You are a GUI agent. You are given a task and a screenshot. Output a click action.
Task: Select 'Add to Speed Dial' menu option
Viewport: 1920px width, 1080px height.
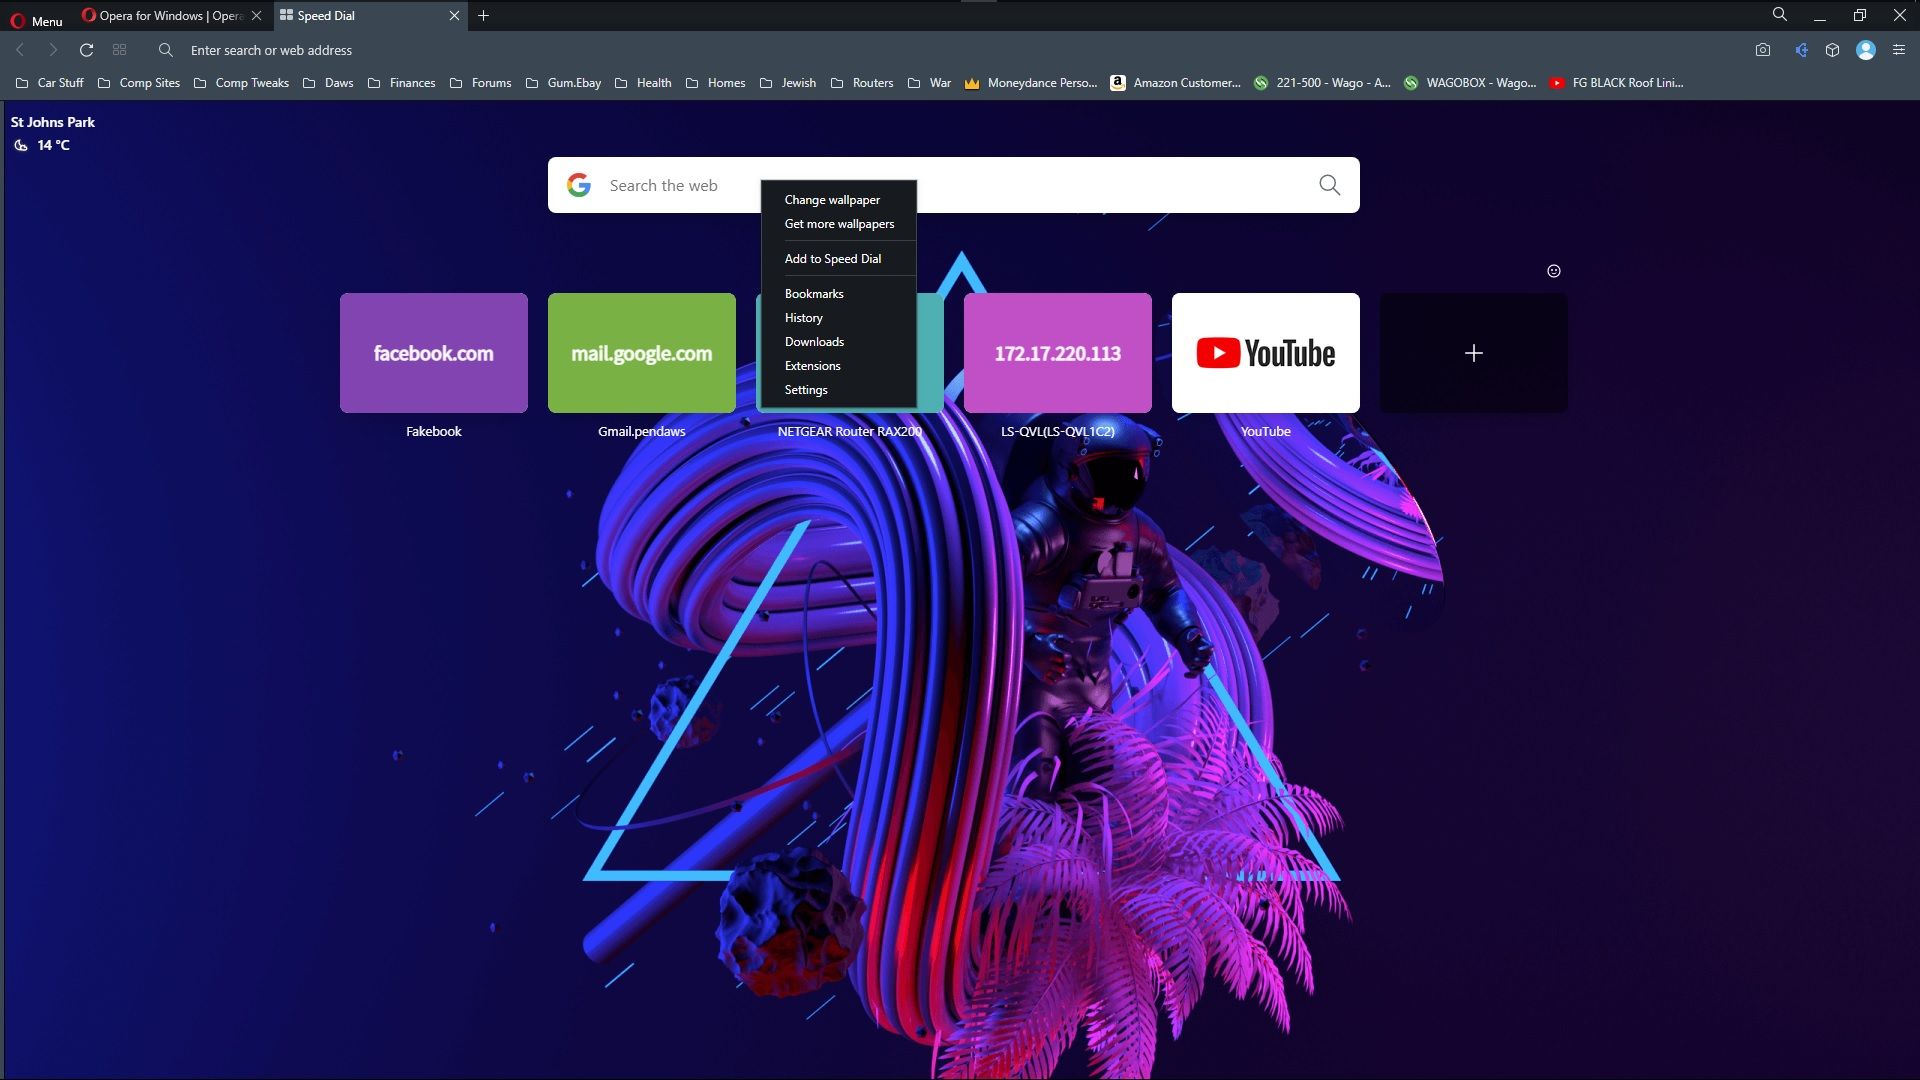832,258
